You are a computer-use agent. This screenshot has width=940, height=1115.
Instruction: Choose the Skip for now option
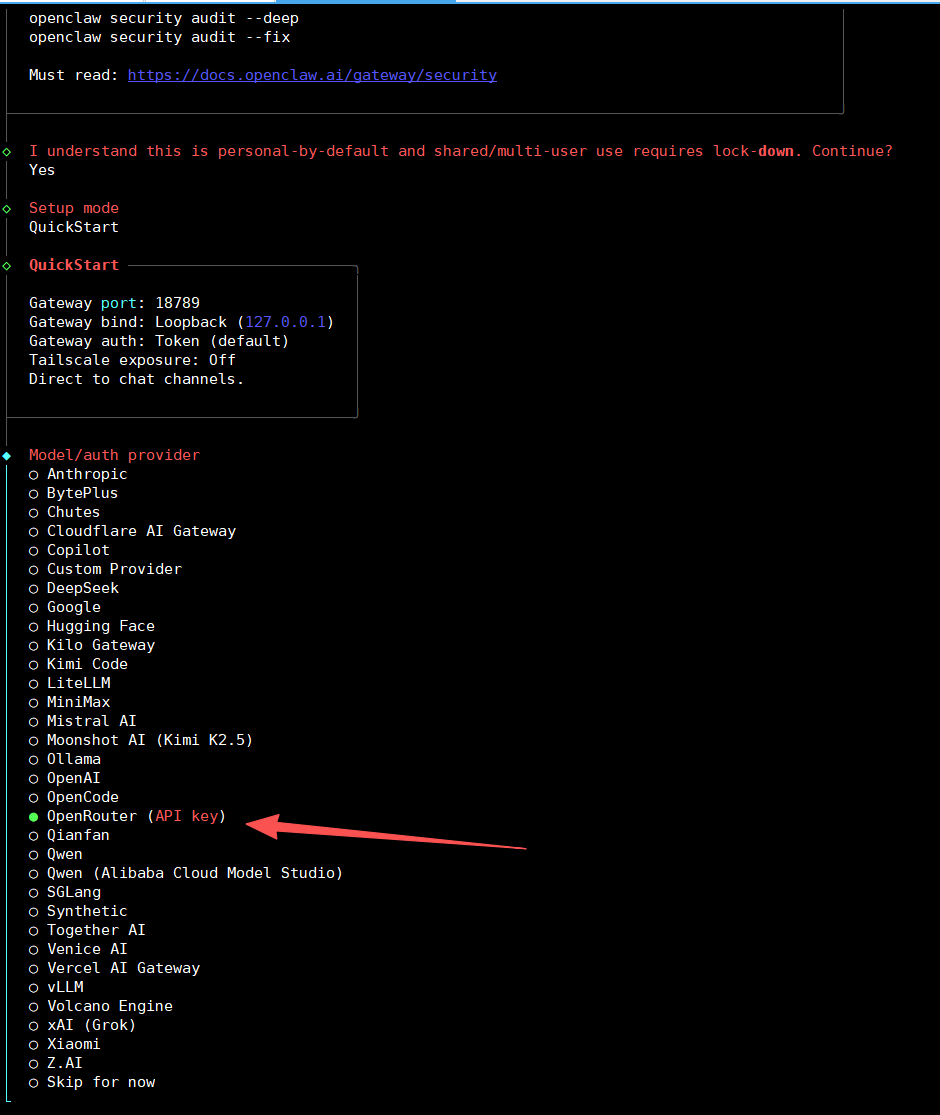[92, 1082]
